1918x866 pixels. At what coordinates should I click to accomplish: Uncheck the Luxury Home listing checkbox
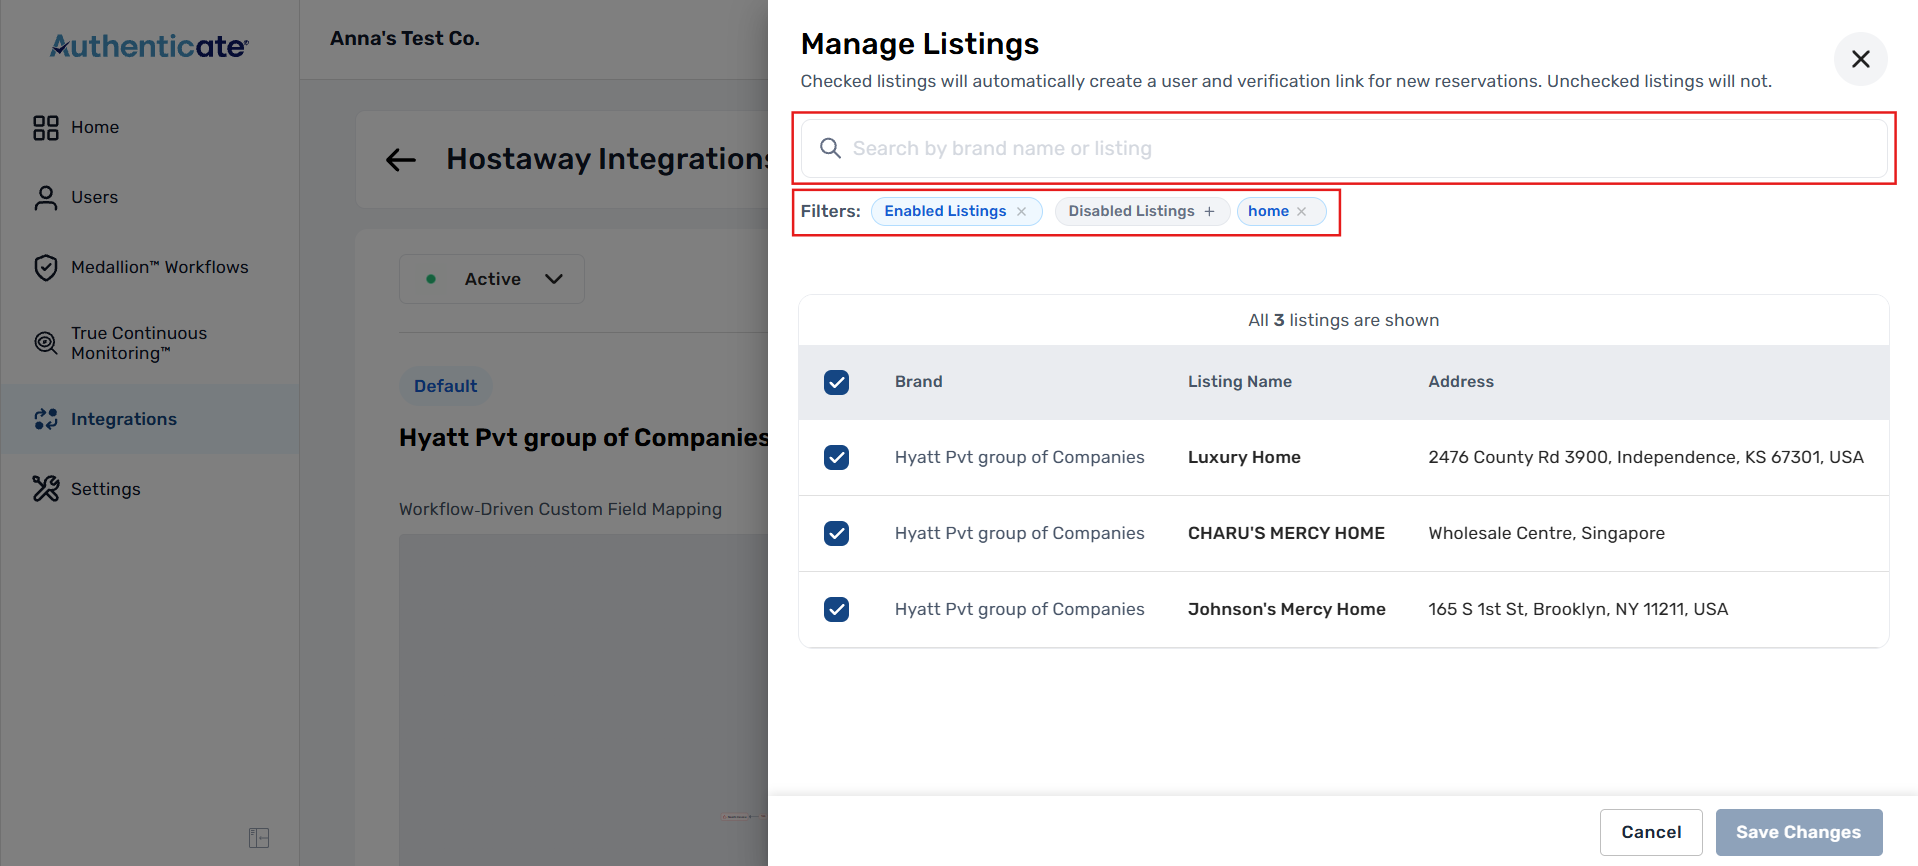(837, 457)
